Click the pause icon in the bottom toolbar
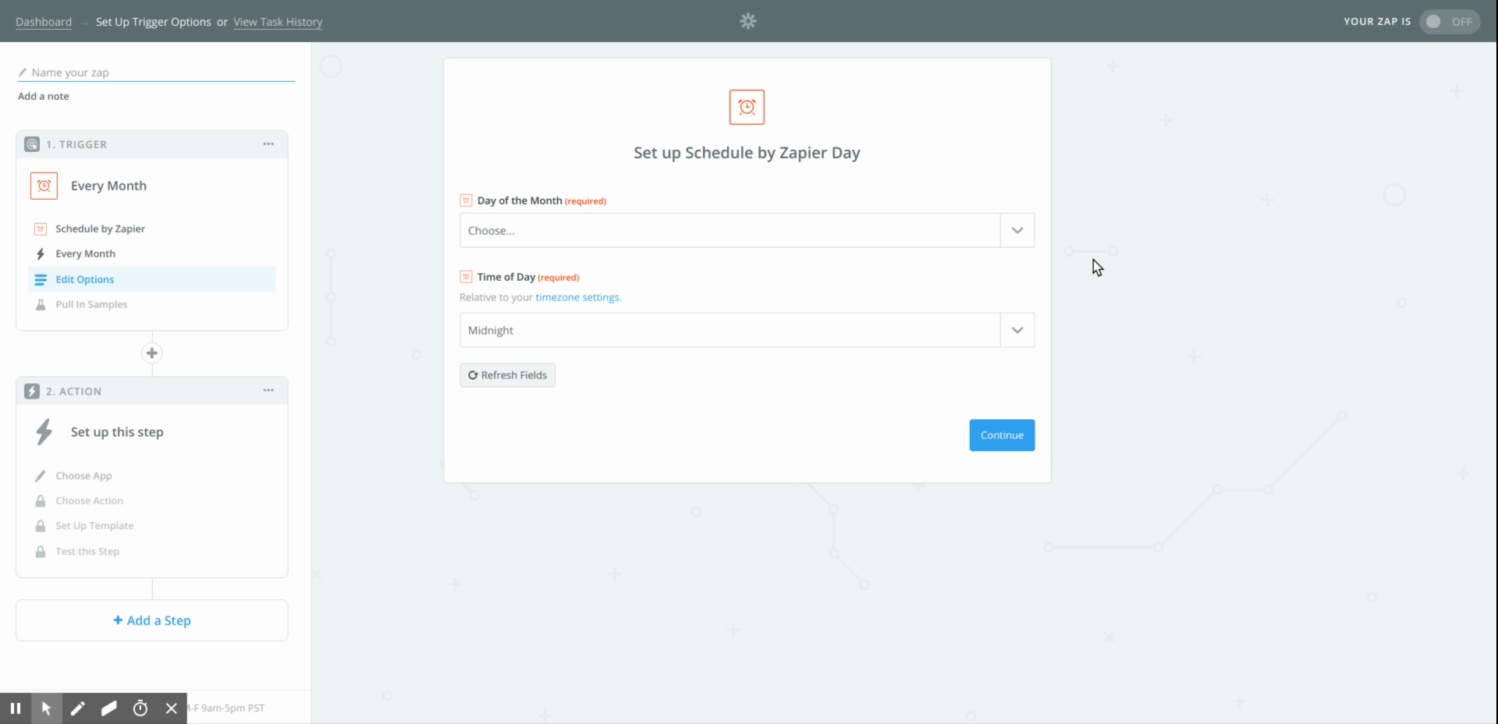 coord(14,707)
